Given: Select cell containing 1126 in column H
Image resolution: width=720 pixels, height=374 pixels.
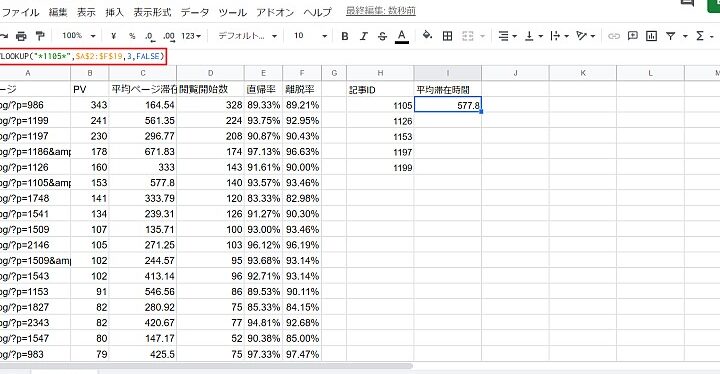Looking at the screenshot, I should tap(380, 121).
